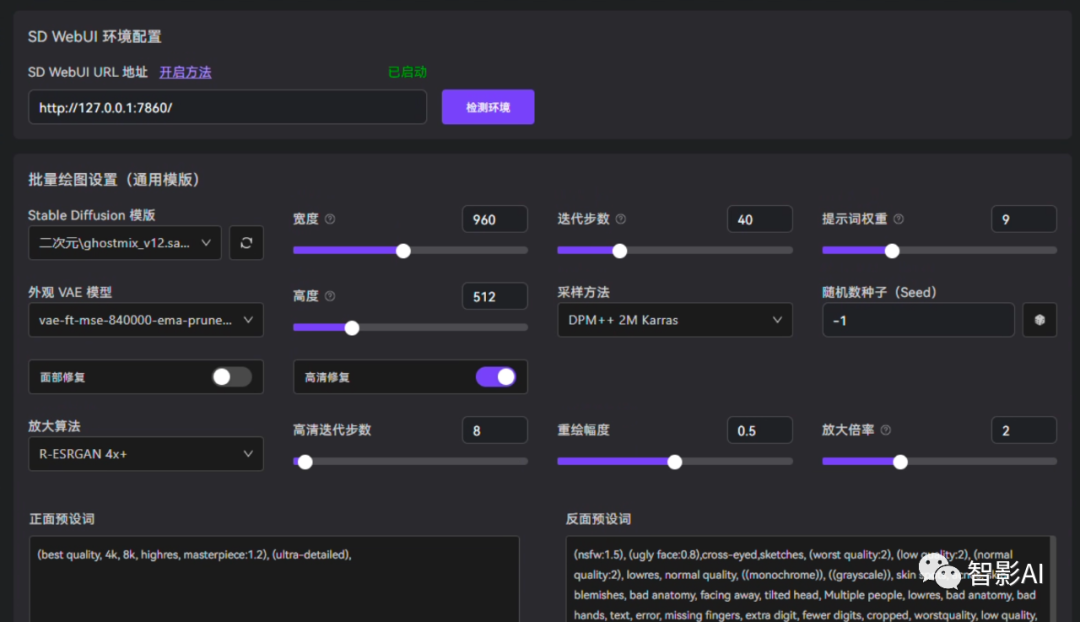The width and height of the screenshot is (1080, 622).
Task: Click the 提示词权重 value field showing 9
Action: tap(1024, 219)
